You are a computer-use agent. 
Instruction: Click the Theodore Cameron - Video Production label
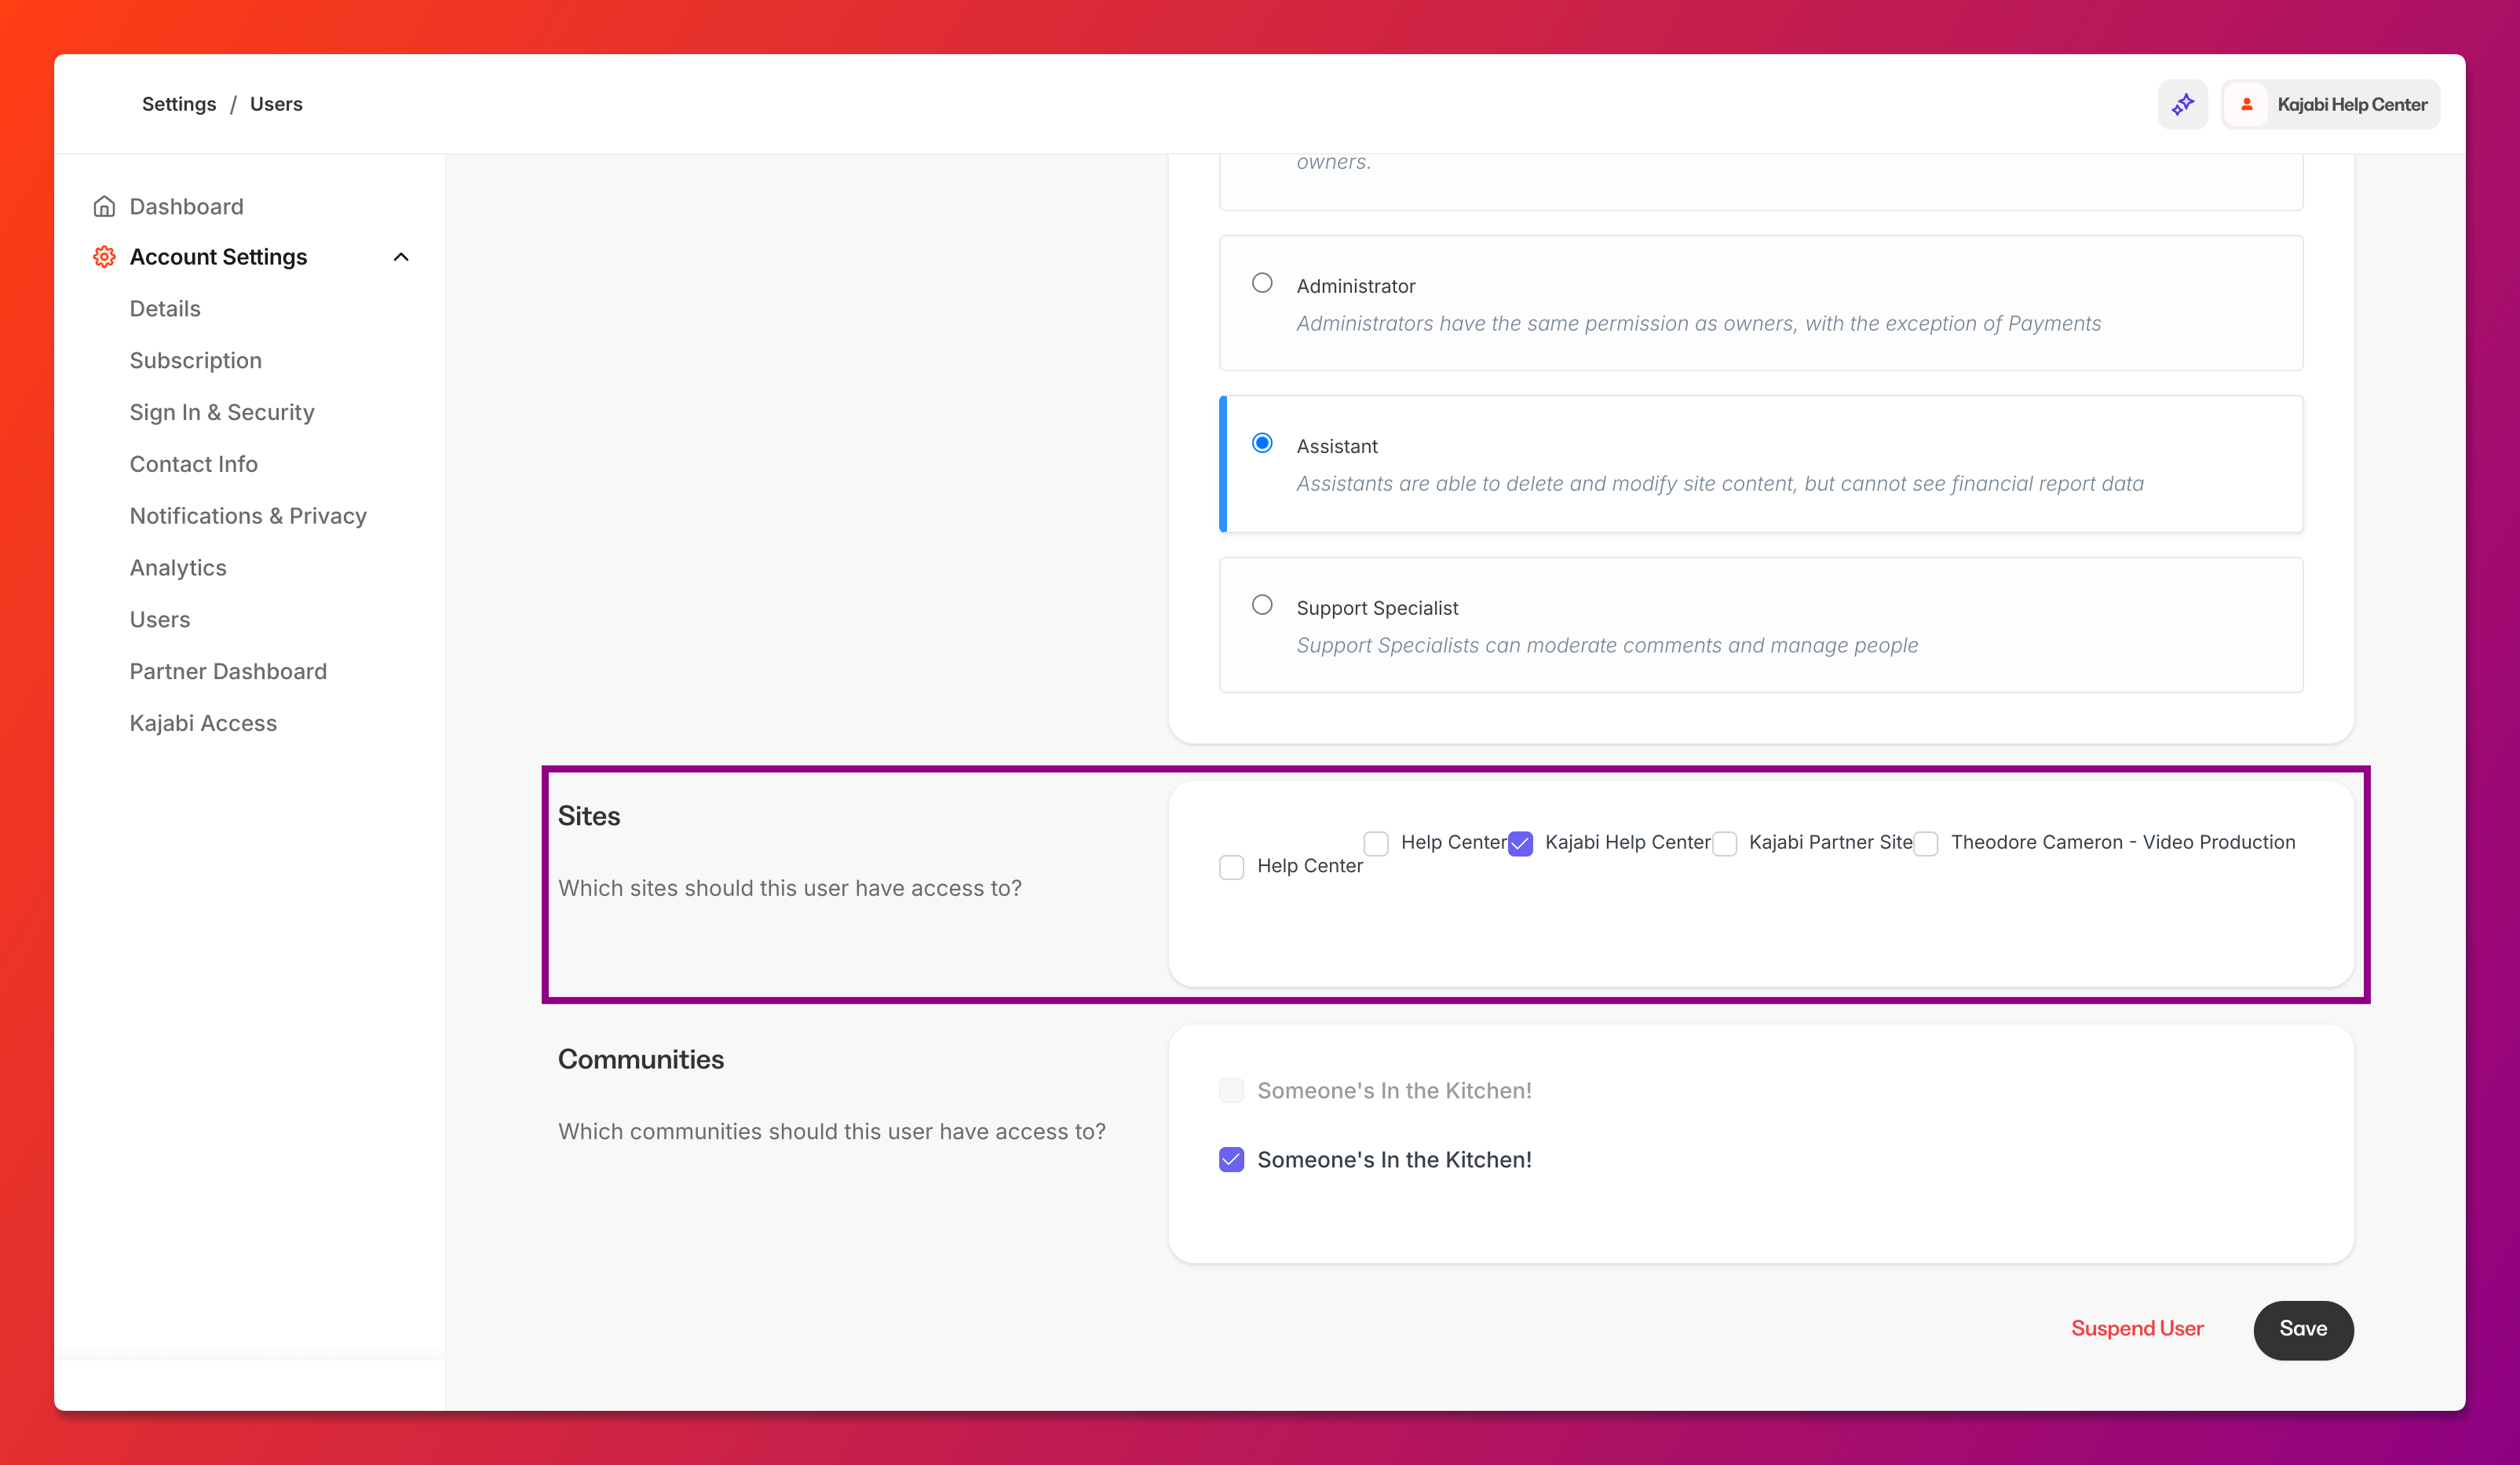tap(2123, 842)
